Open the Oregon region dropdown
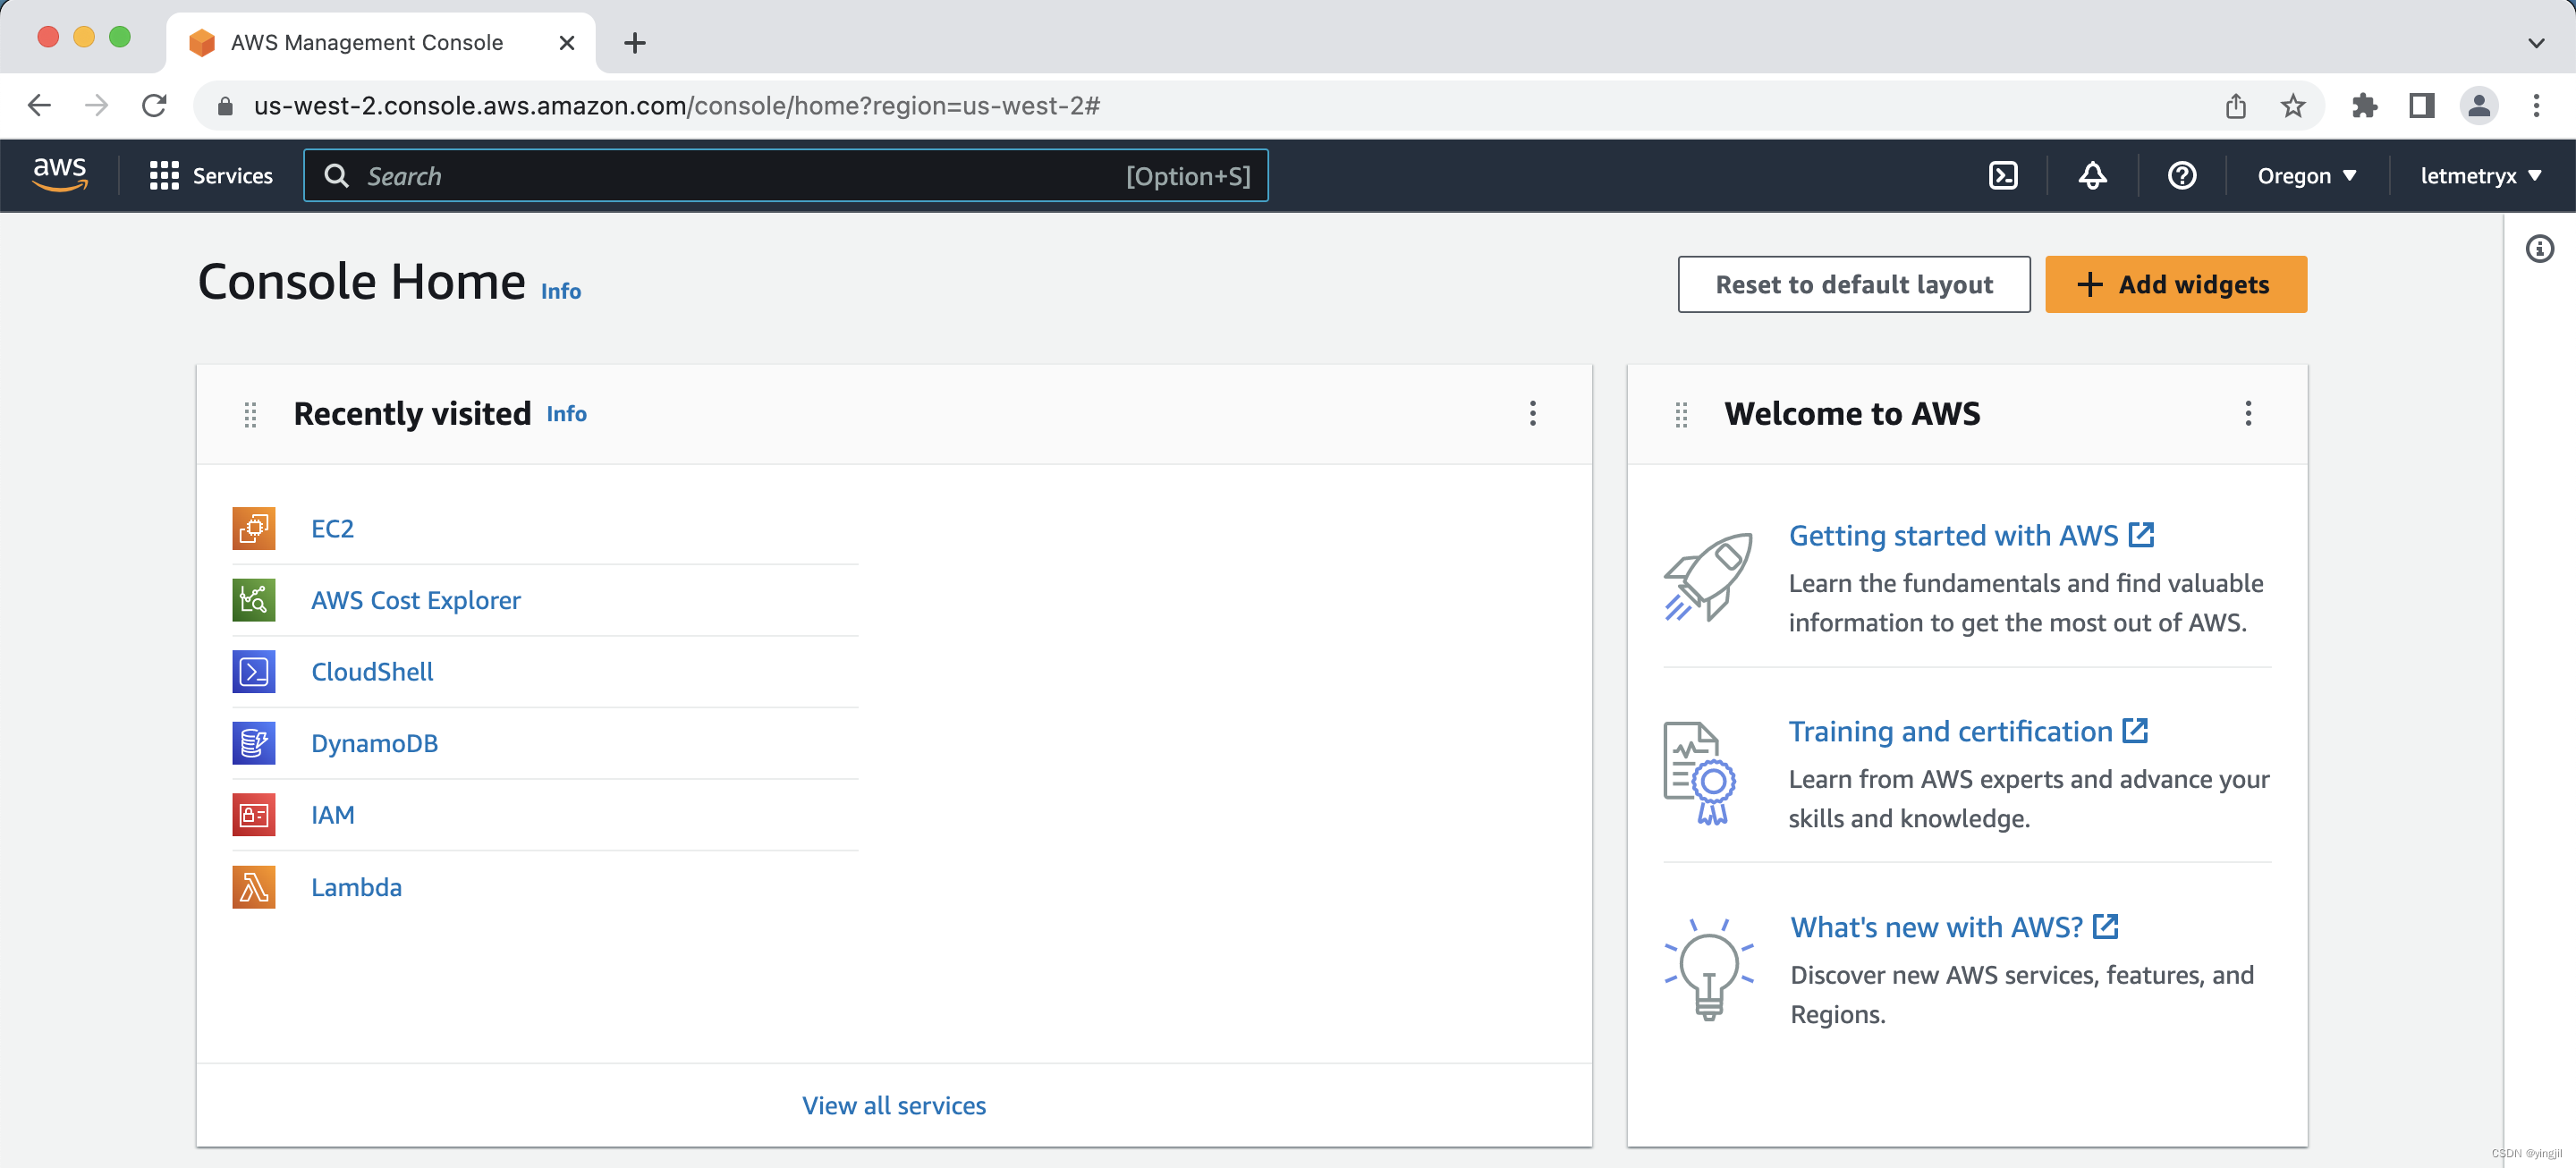Screen dimensions: 2576x1168 point(2307,176)
